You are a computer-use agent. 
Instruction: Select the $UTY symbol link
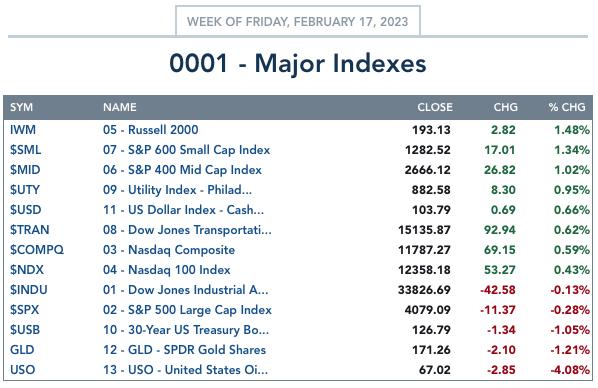click(25, 190)
